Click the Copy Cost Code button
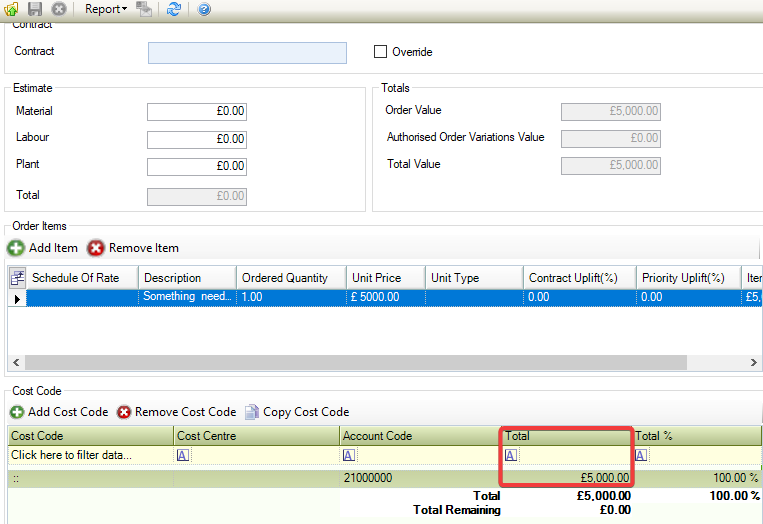 pyautogui.click(x=297, y=412)
